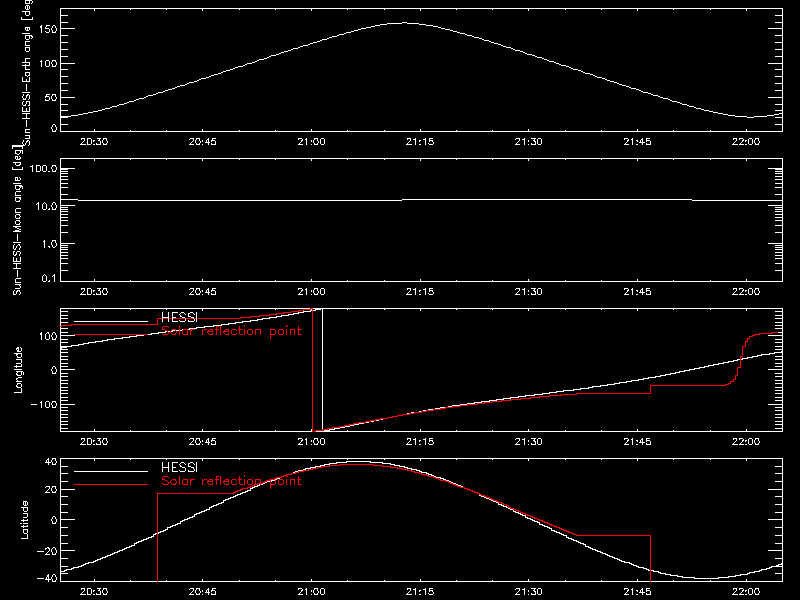Click 22:00 time label under Longitude plot
Image resolution: width=800 pixels, height=600 pixels.
[x=746, y=442]
